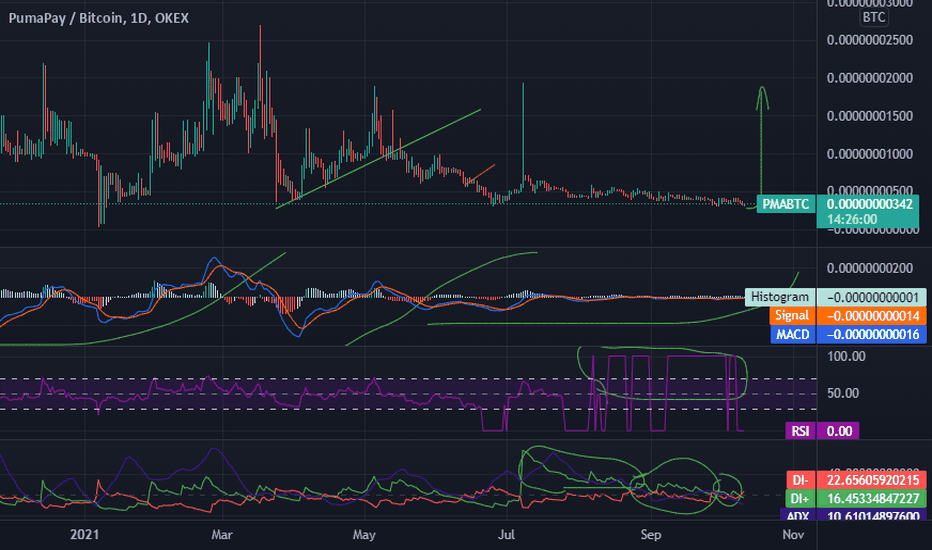Click the PMABTC price label tag
Image resolution: width=932 pixels, height=550 pixels.
tap(786, 205)
